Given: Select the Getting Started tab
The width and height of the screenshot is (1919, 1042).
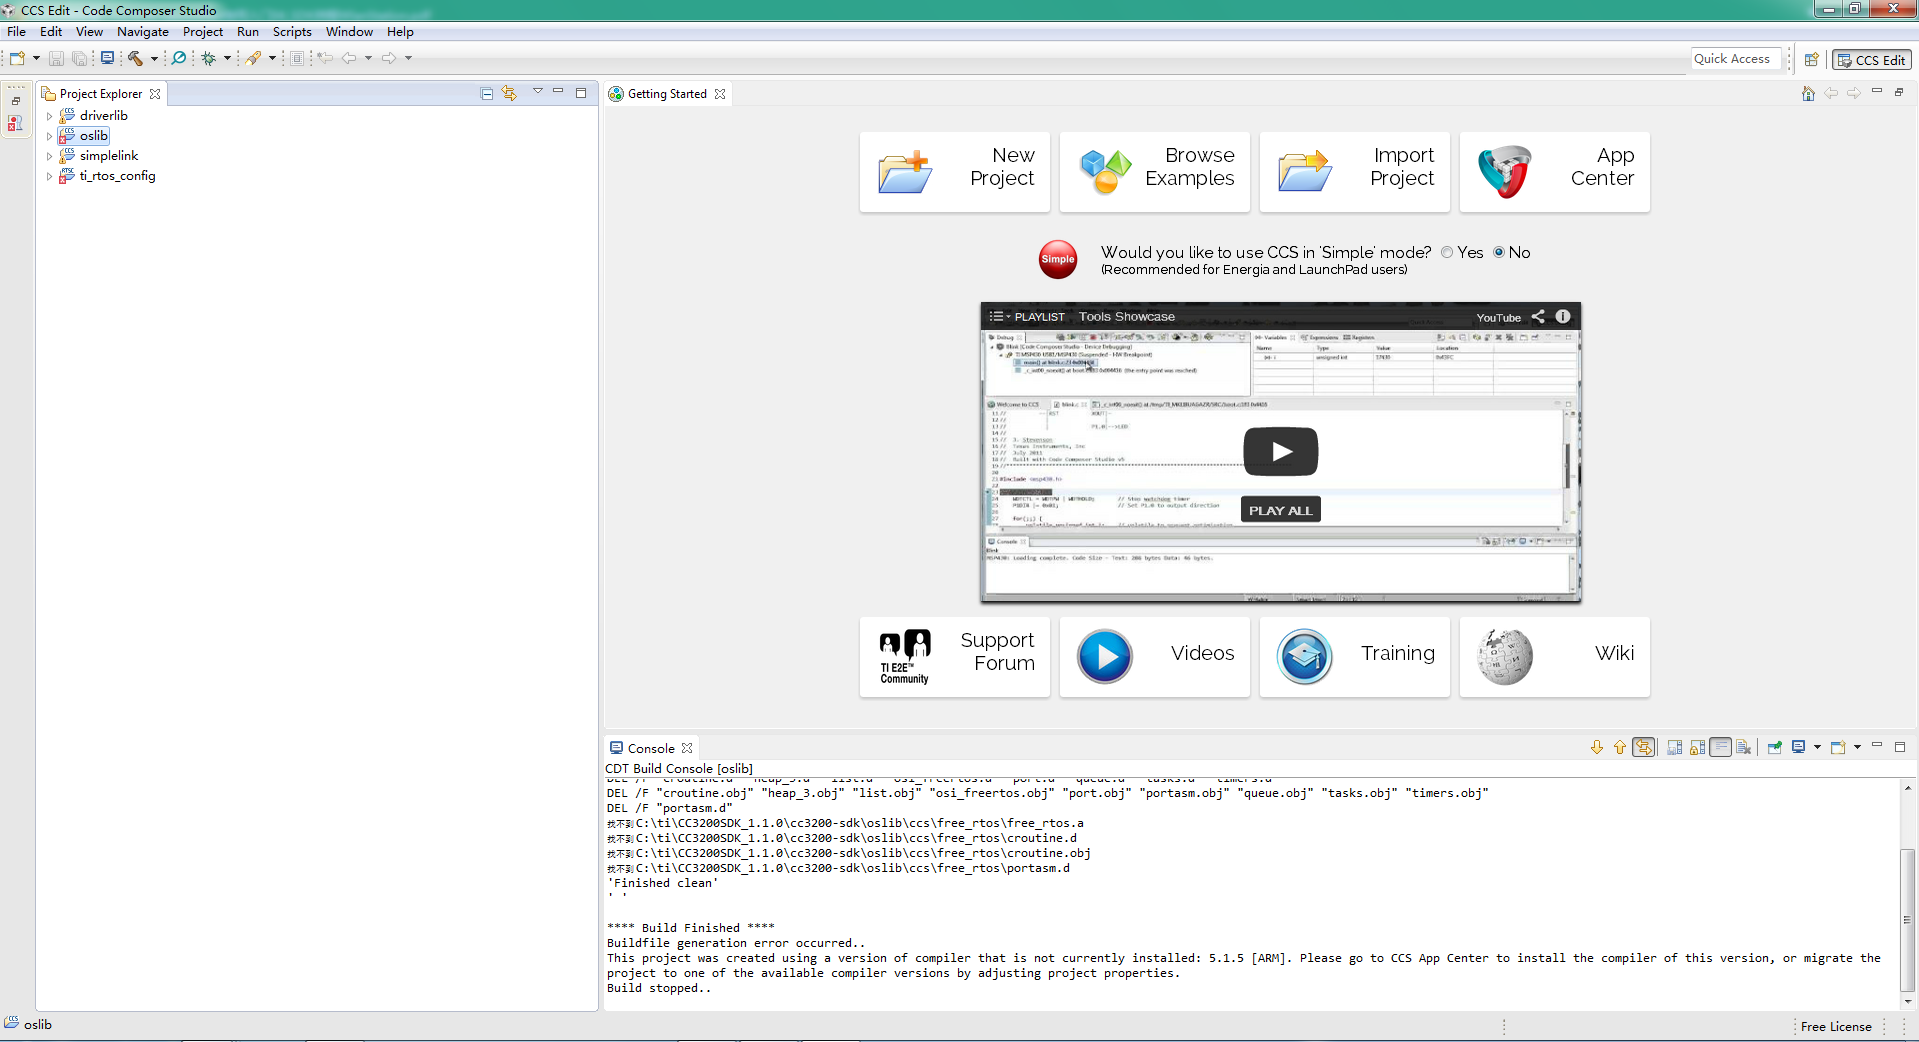Looking at the screenshot, I should 667,93.
